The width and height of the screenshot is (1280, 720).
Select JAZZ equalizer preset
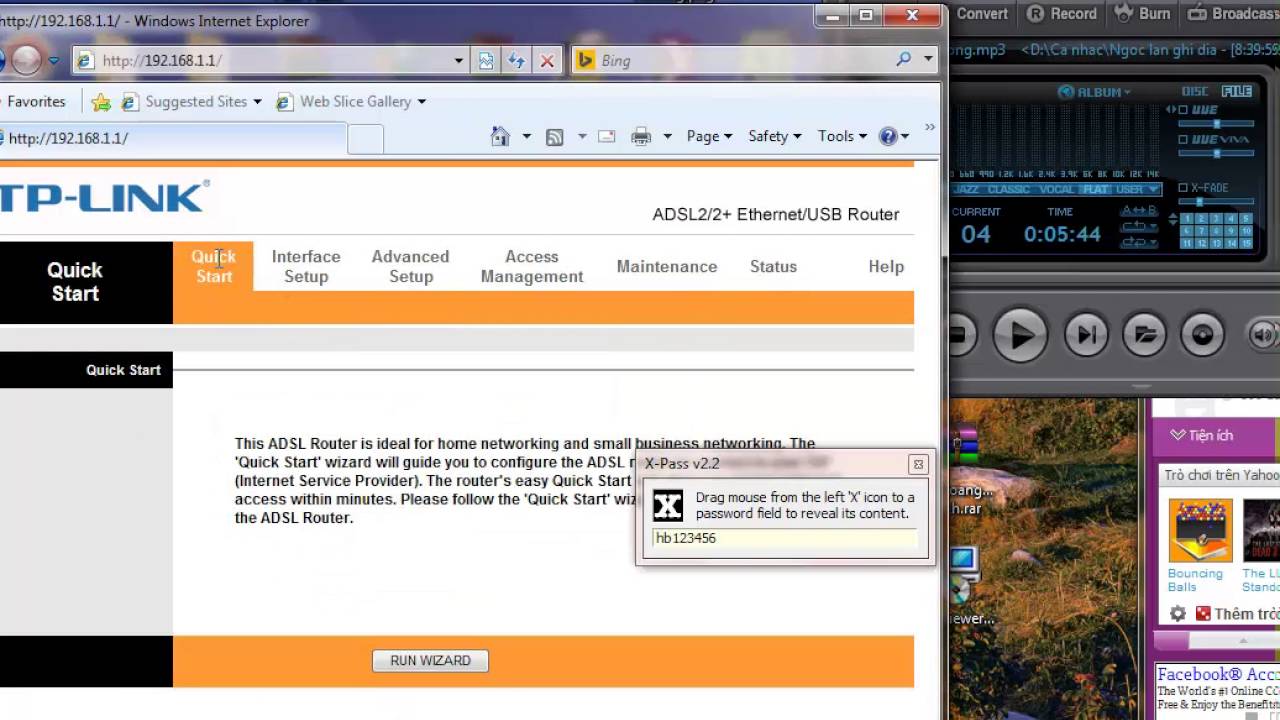(966, 189)
